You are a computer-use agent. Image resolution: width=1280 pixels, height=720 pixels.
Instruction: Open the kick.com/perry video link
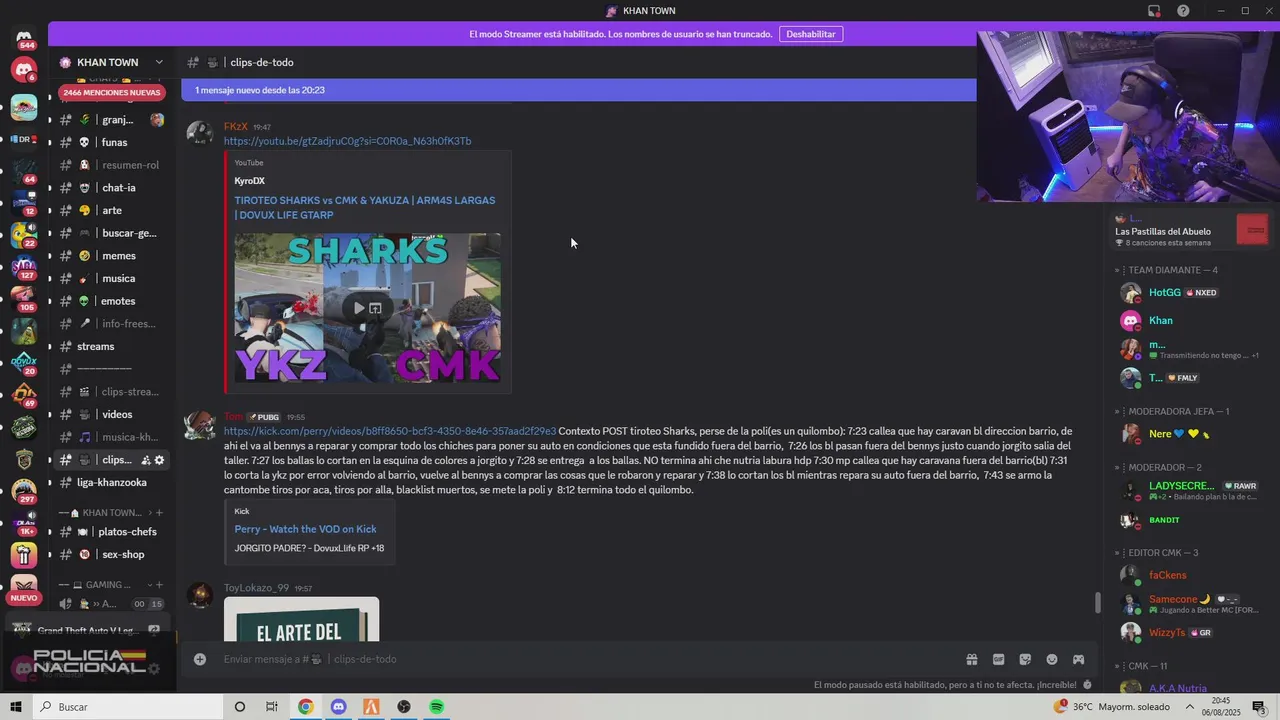click(390, 431)
